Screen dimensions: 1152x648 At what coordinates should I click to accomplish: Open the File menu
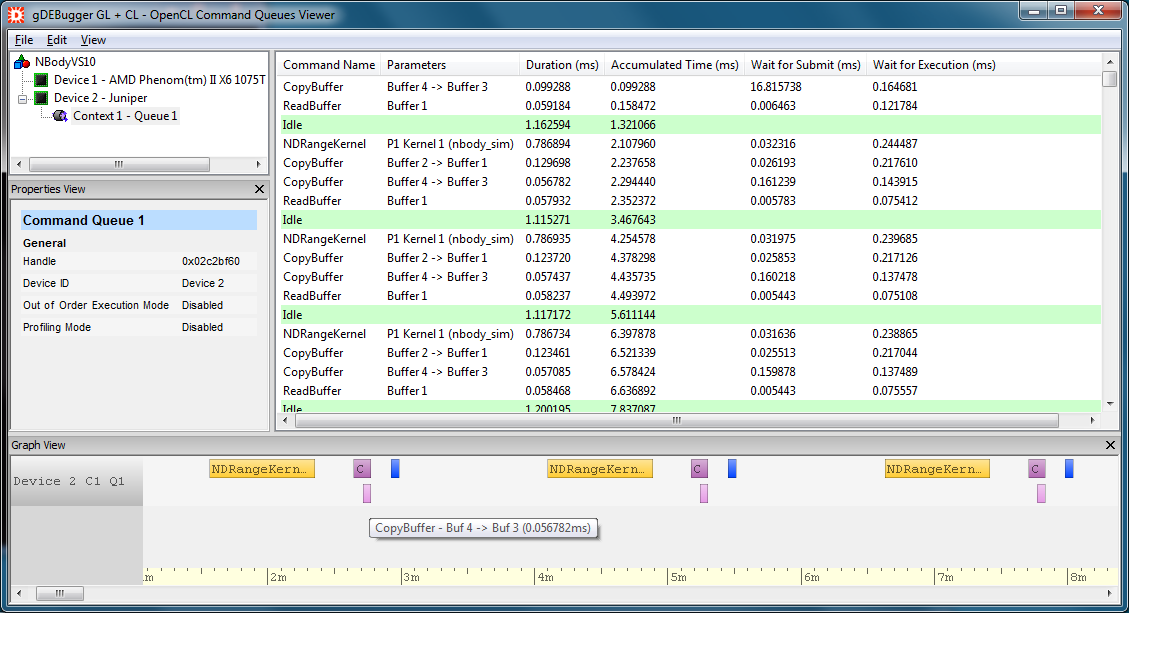(x=24, y=40)
